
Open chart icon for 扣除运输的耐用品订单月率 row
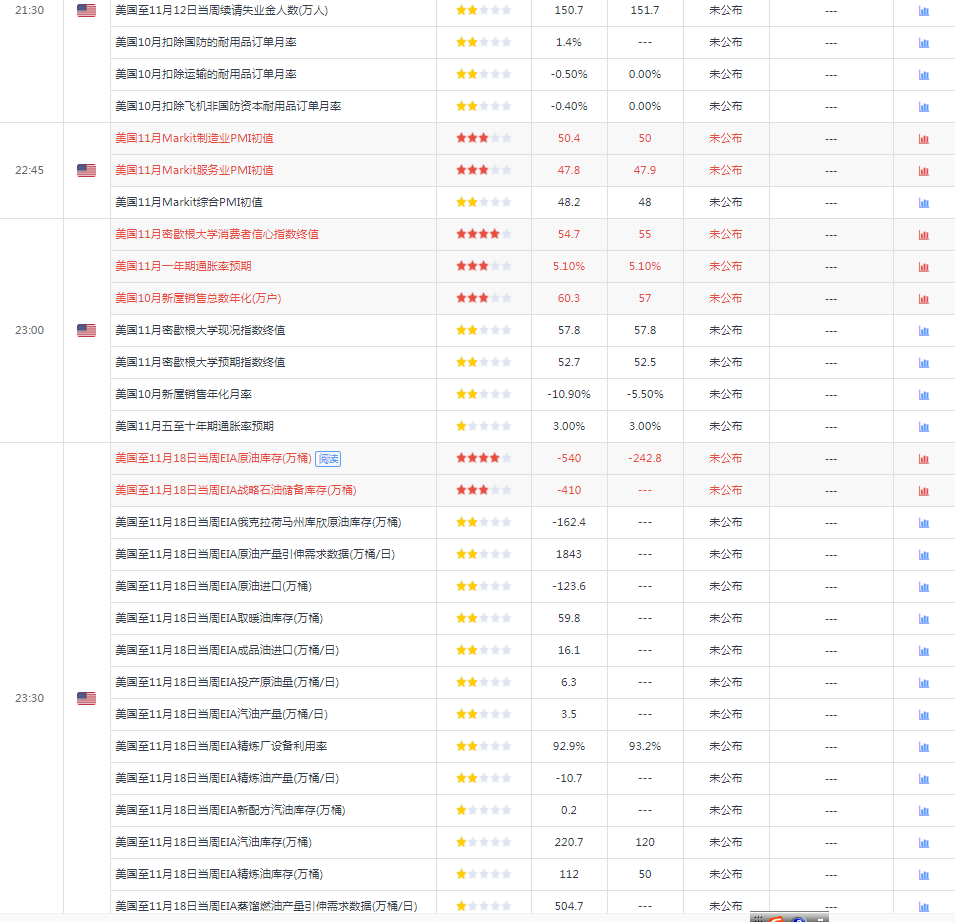click(923, 75)
